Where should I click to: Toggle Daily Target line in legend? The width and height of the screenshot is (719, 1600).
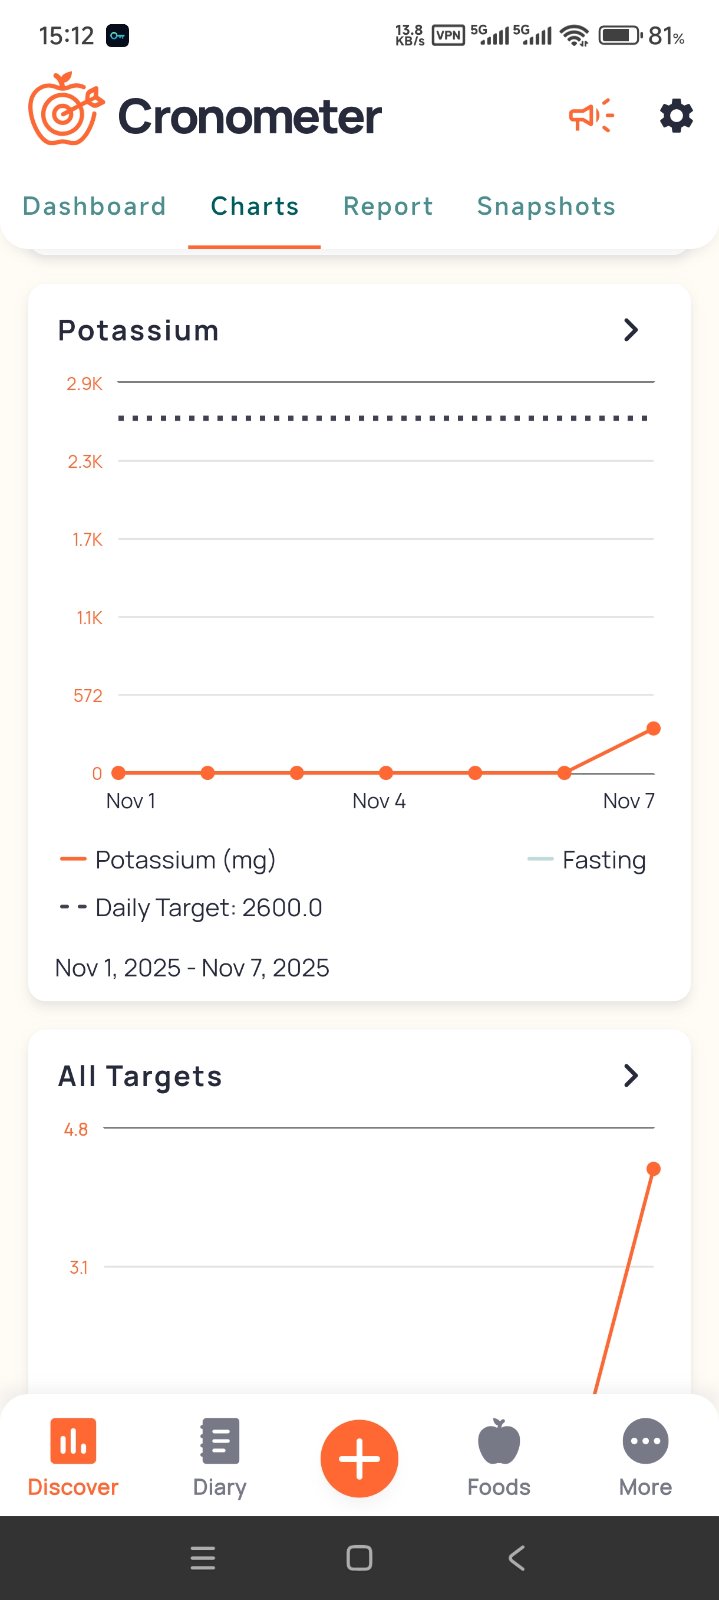pyautogui.click(x=191, y=908)
